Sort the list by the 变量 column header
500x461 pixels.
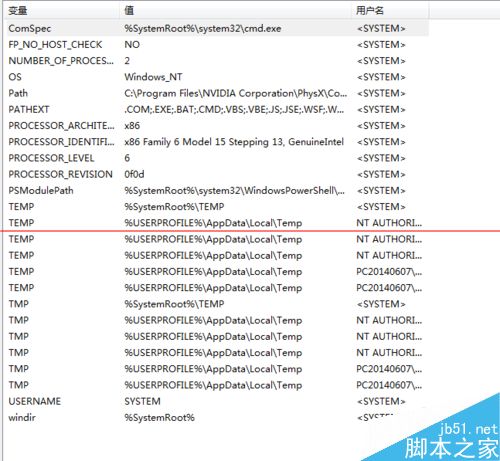62,10
